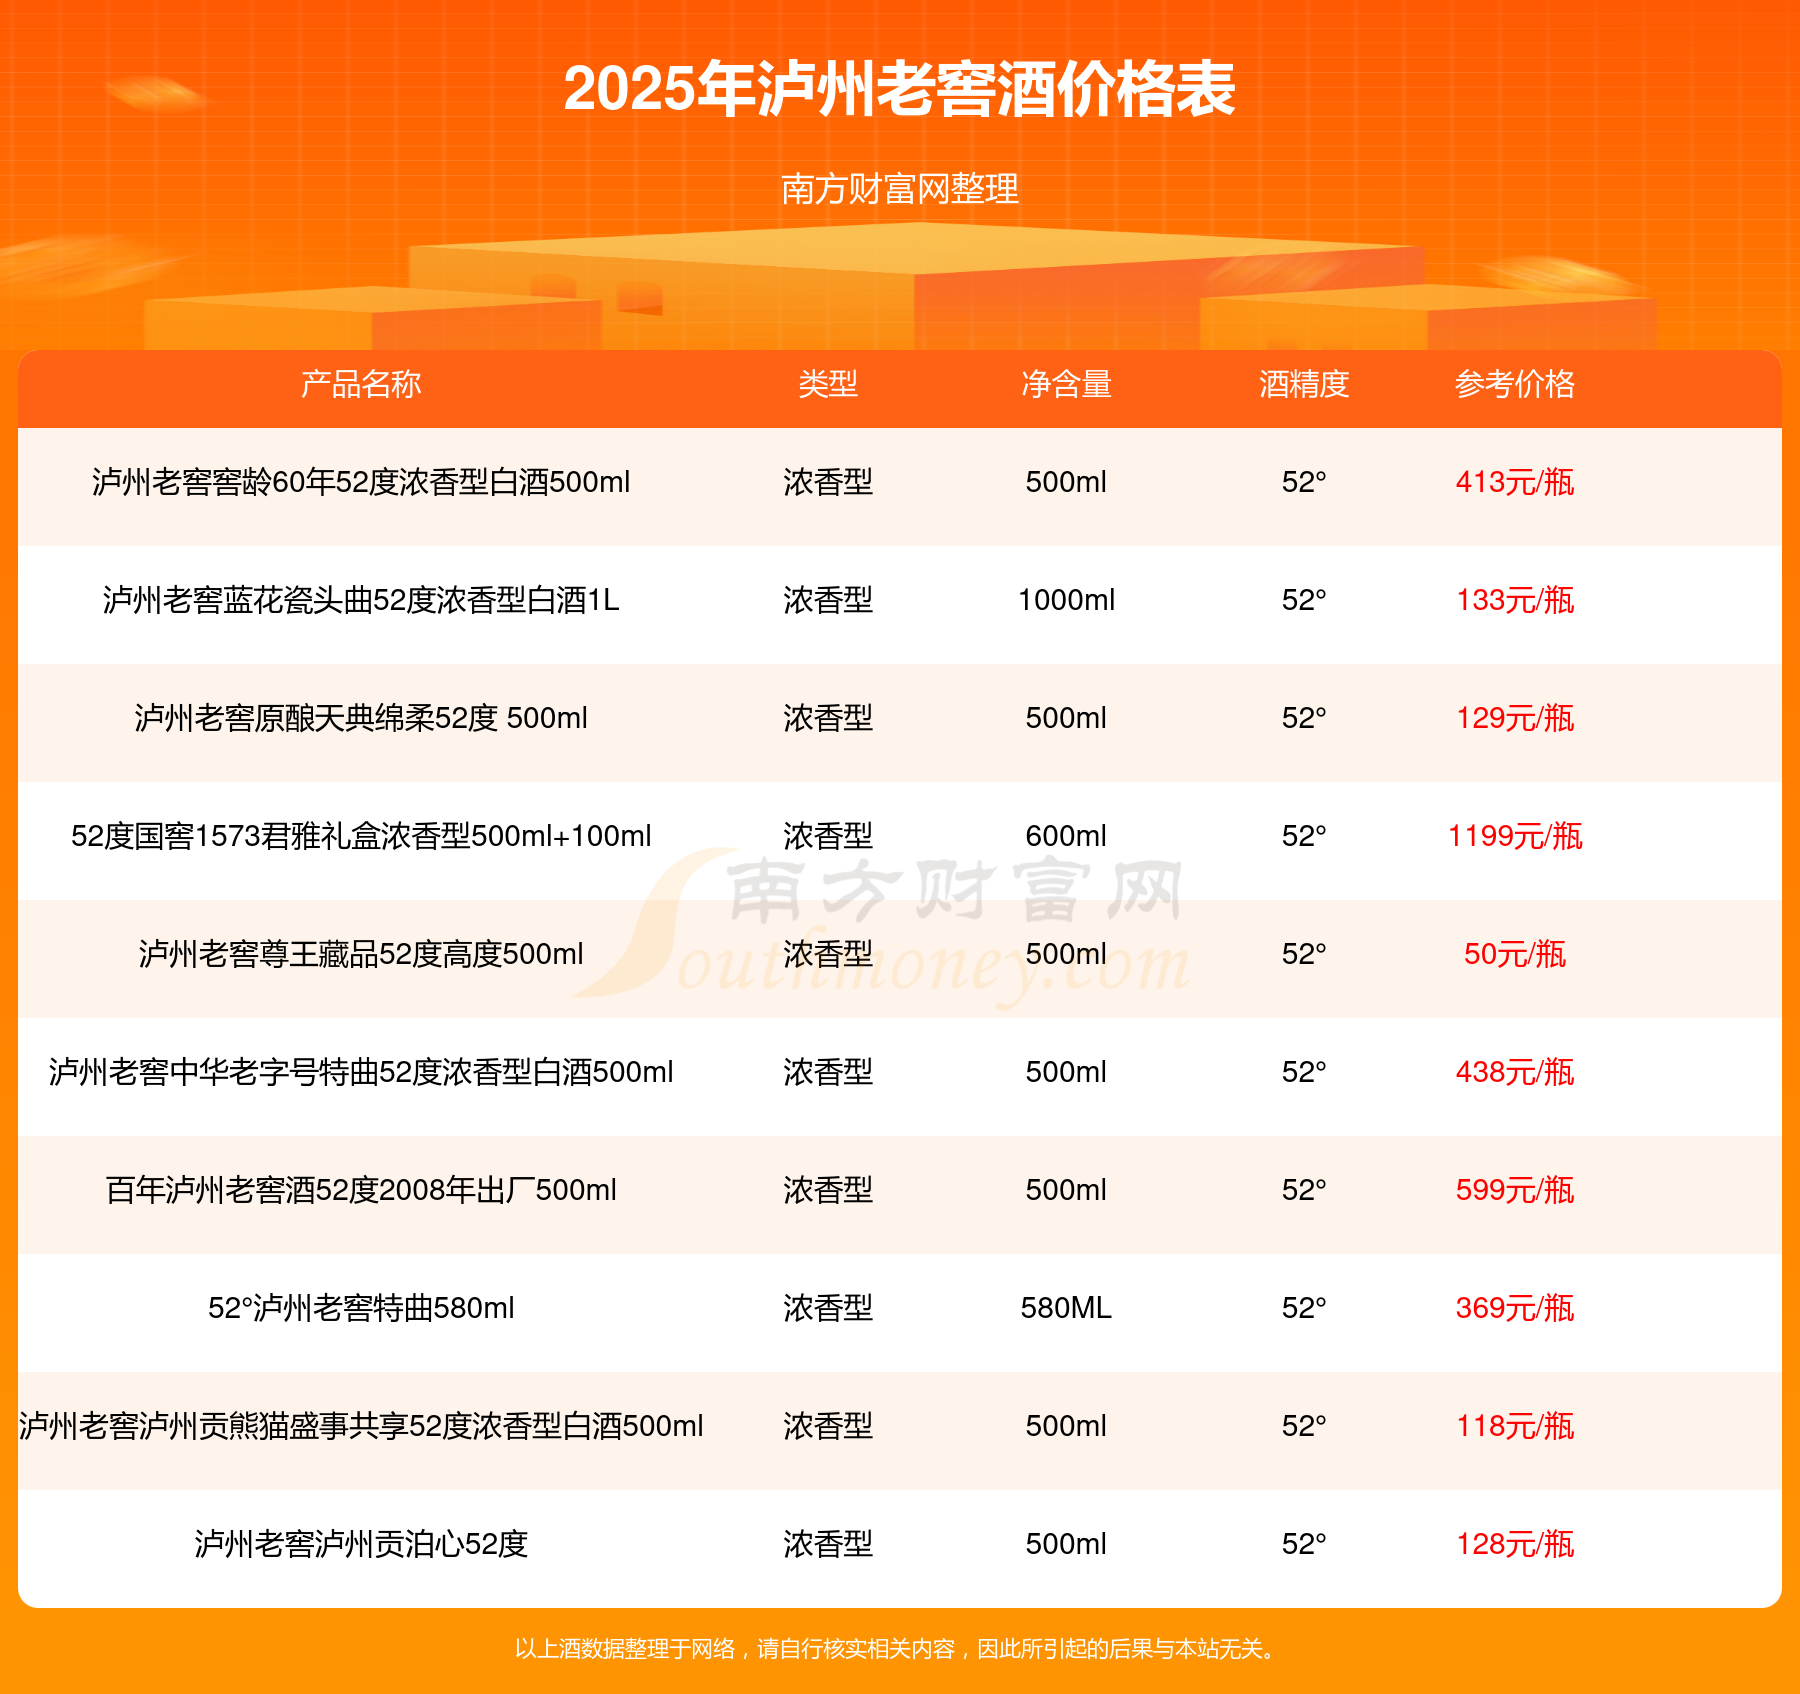Click the 酒精度 column header

[1304, 384]
